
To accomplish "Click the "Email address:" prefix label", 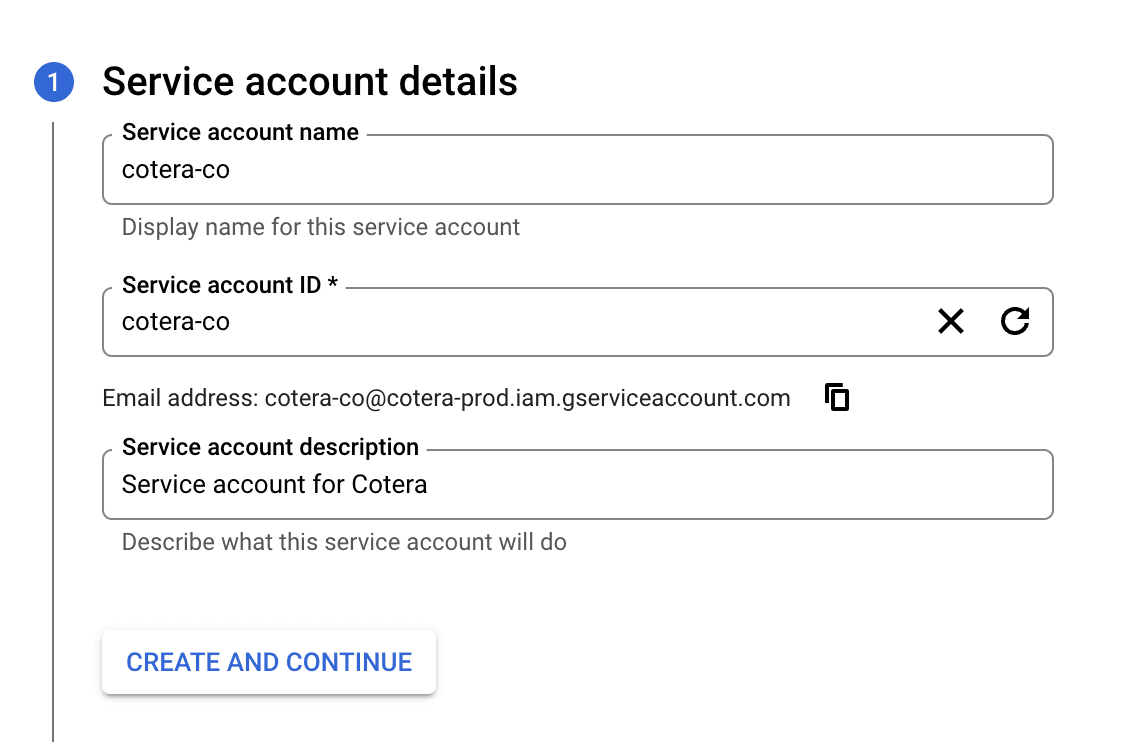I will click(x=180, y=399).
